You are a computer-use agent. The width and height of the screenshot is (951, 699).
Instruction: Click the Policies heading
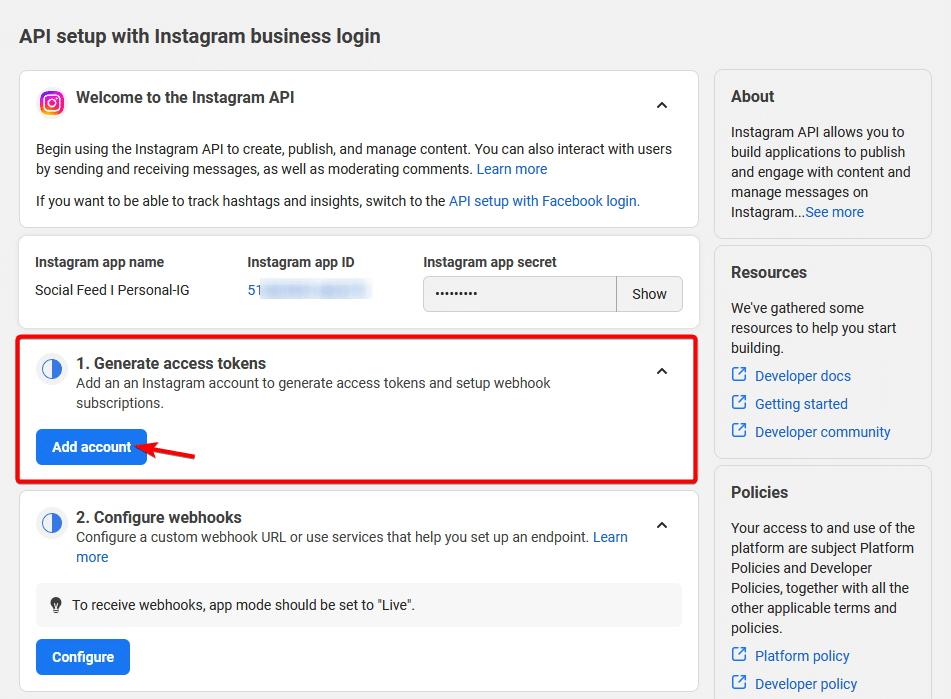click(x=759, y=492)
